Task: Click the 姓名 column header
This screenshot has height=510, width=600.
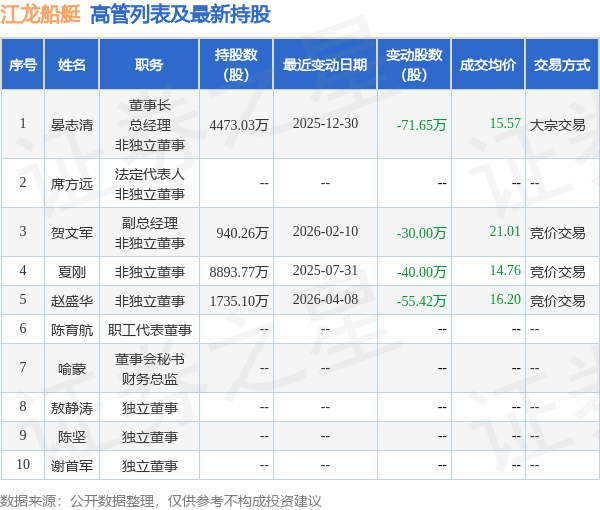Action: point(72,64)
